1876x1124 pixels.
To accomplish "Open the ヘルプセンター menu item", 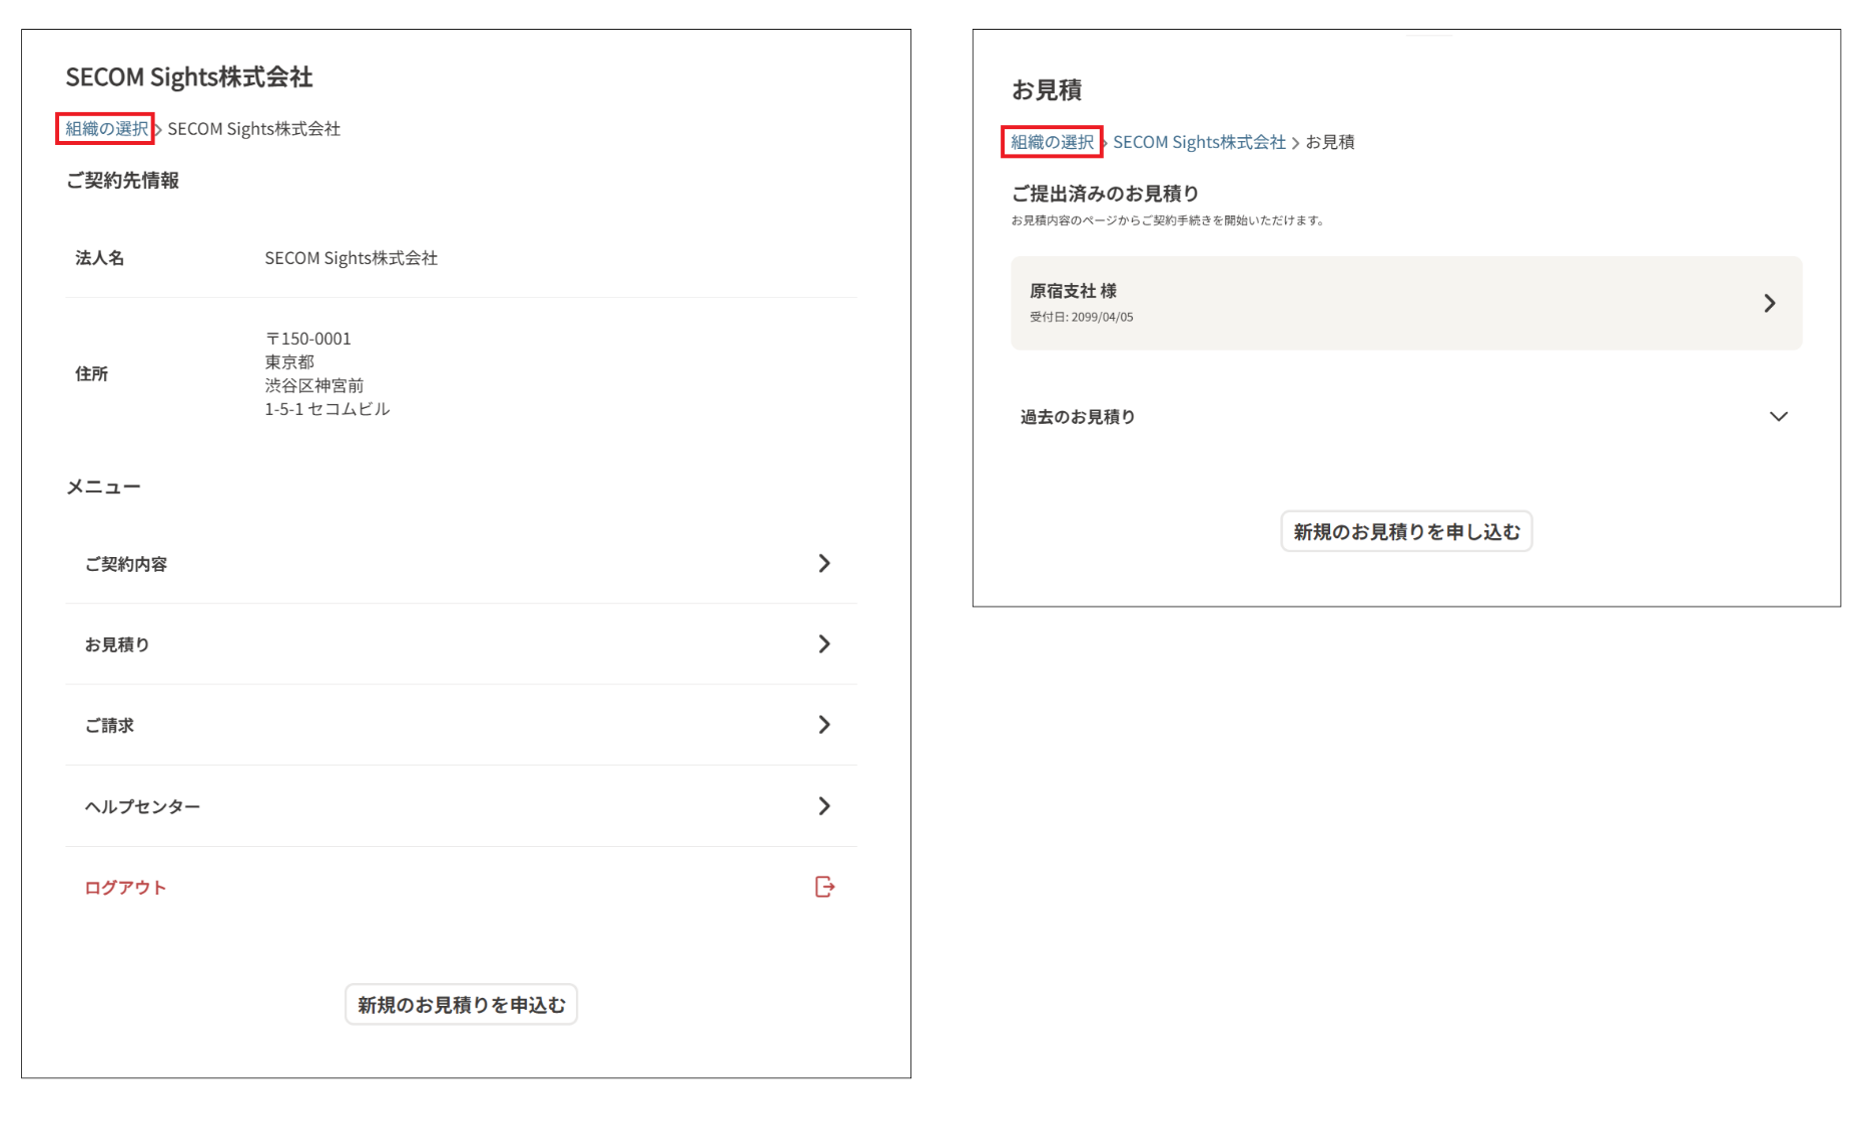I will tap(461, 806).
